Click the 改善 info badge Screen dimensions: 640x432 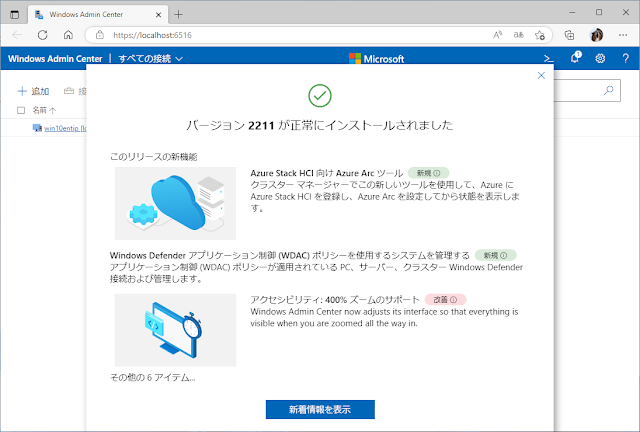(x=445, y=300)
